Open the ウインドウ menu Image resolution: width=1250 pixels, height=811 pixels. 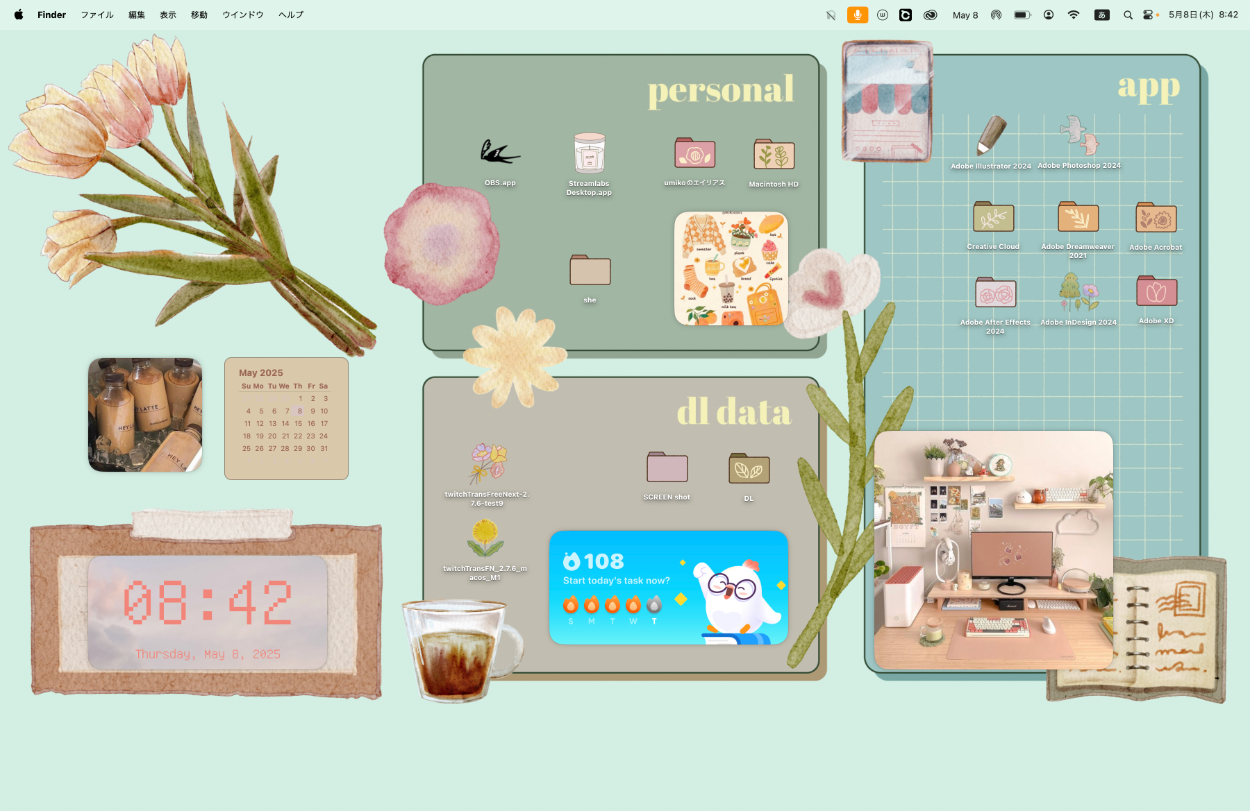click(x=243, y=15)
